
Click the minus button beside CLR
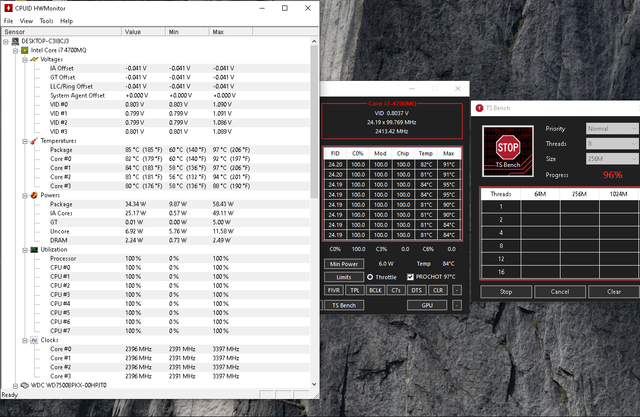(x=457, y=290)
